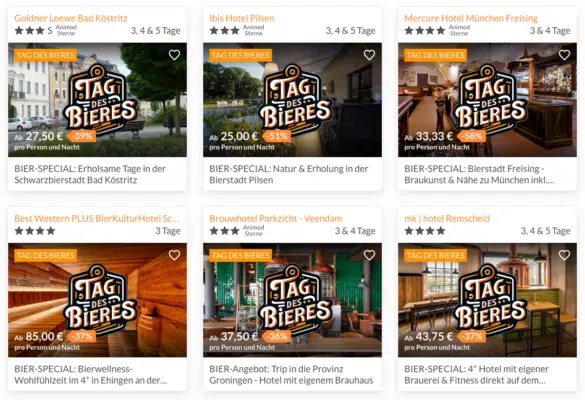Viewport: 585px width, 400px height.
Task: Click the Brouwhotel Parkzicht brewery photo thumbnail
Action: [x=292, y=300]
